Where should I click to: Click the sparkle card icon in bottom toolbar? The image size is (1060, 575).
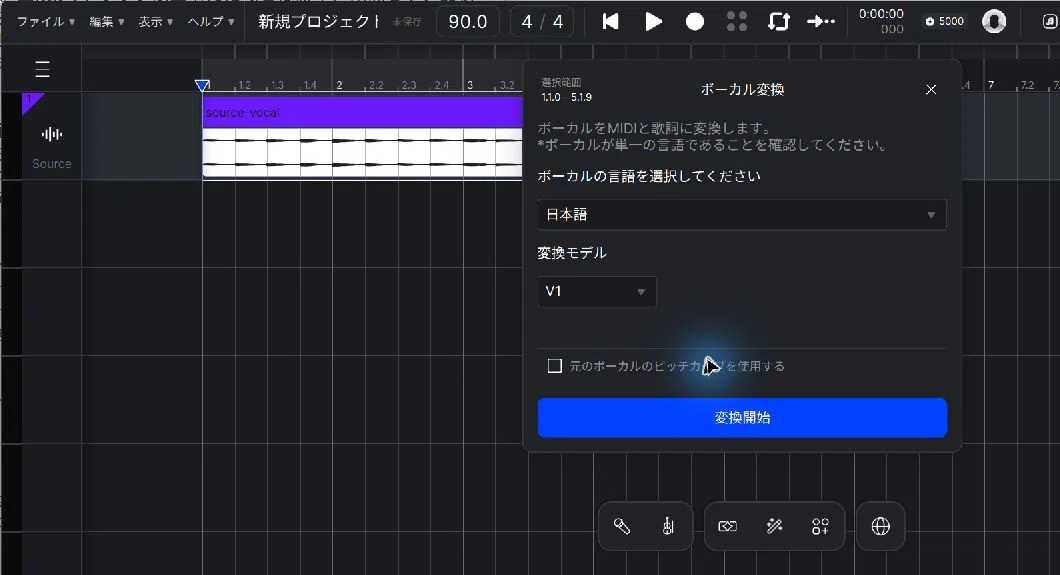point(727,526)
